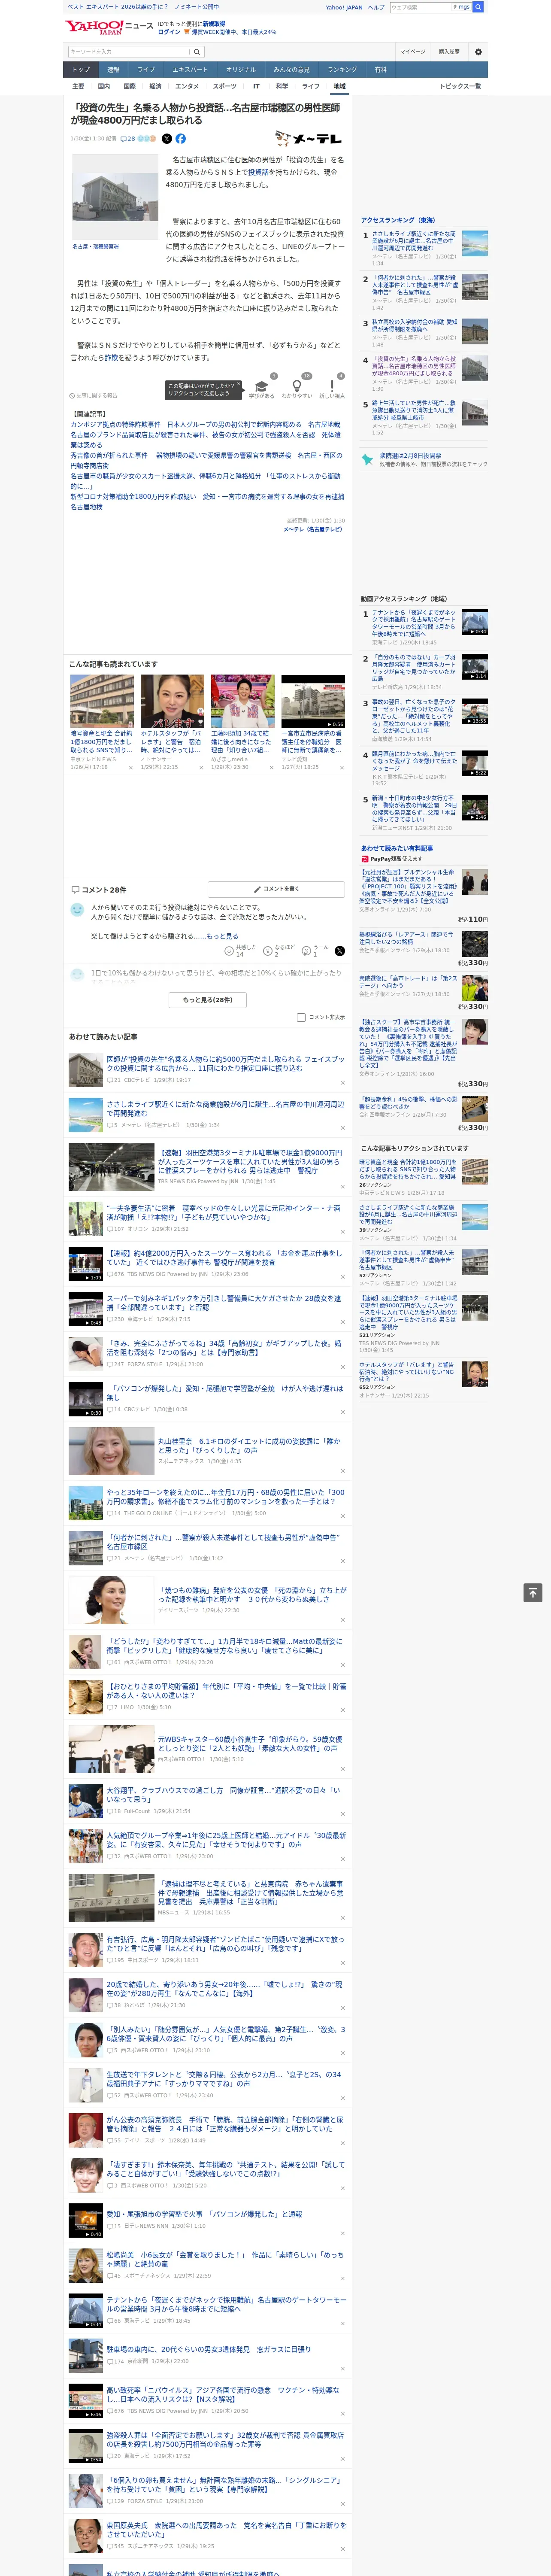Open the ranked #1 article 'ささしまライブ駅近くに'
The height and width of the screenshot is (2576, 551).
[414, 240]
